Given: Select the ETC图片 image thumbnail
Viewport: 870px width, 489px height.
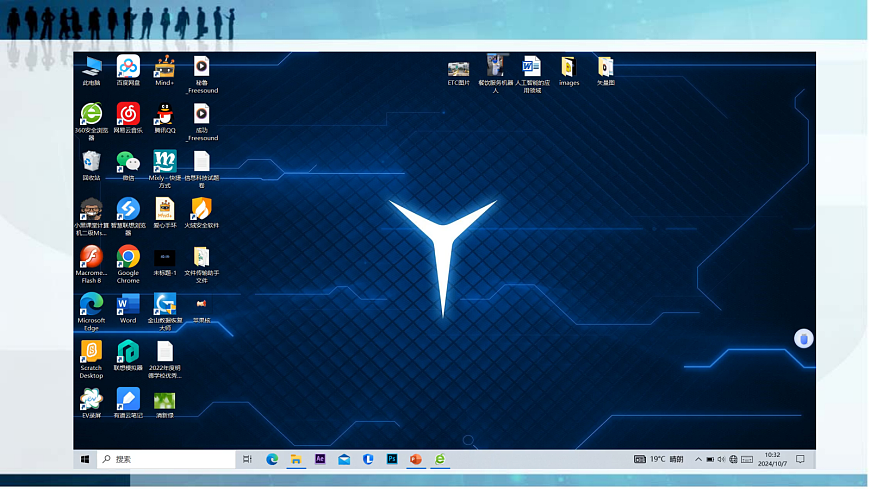Looking at the screenshot, I should (x=459, y=69).
